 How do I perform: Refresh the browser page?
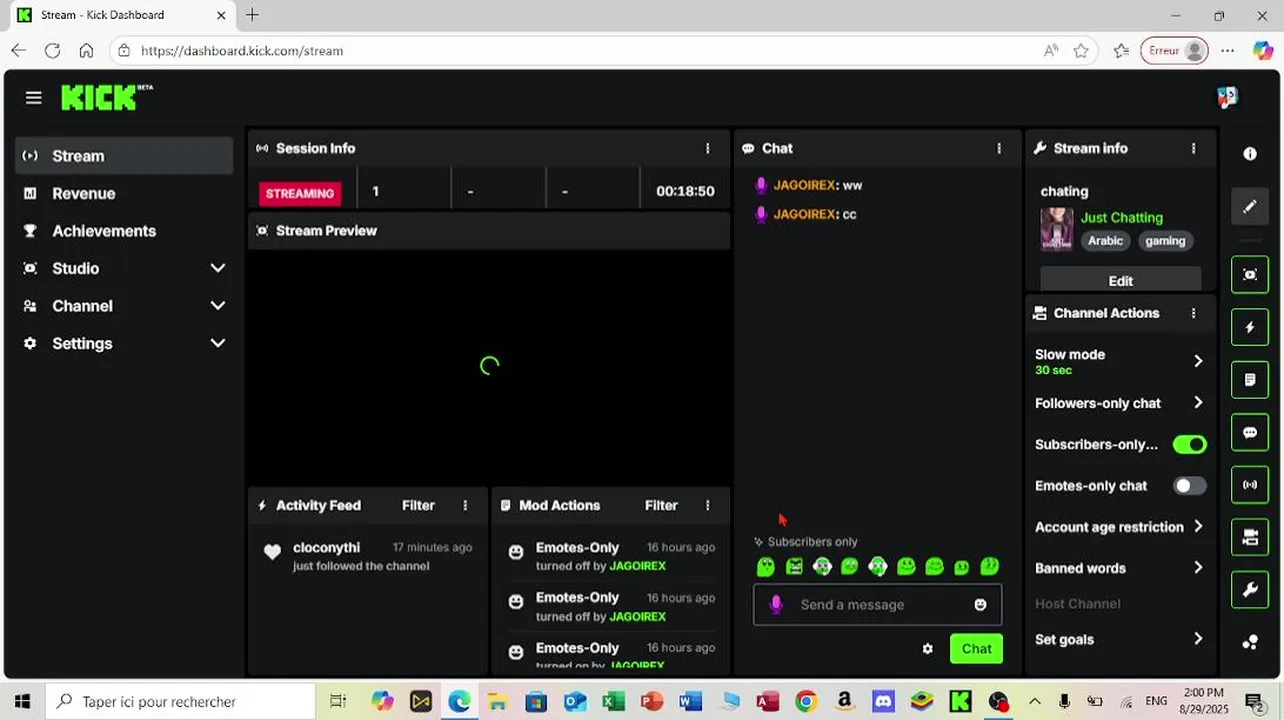52,50
